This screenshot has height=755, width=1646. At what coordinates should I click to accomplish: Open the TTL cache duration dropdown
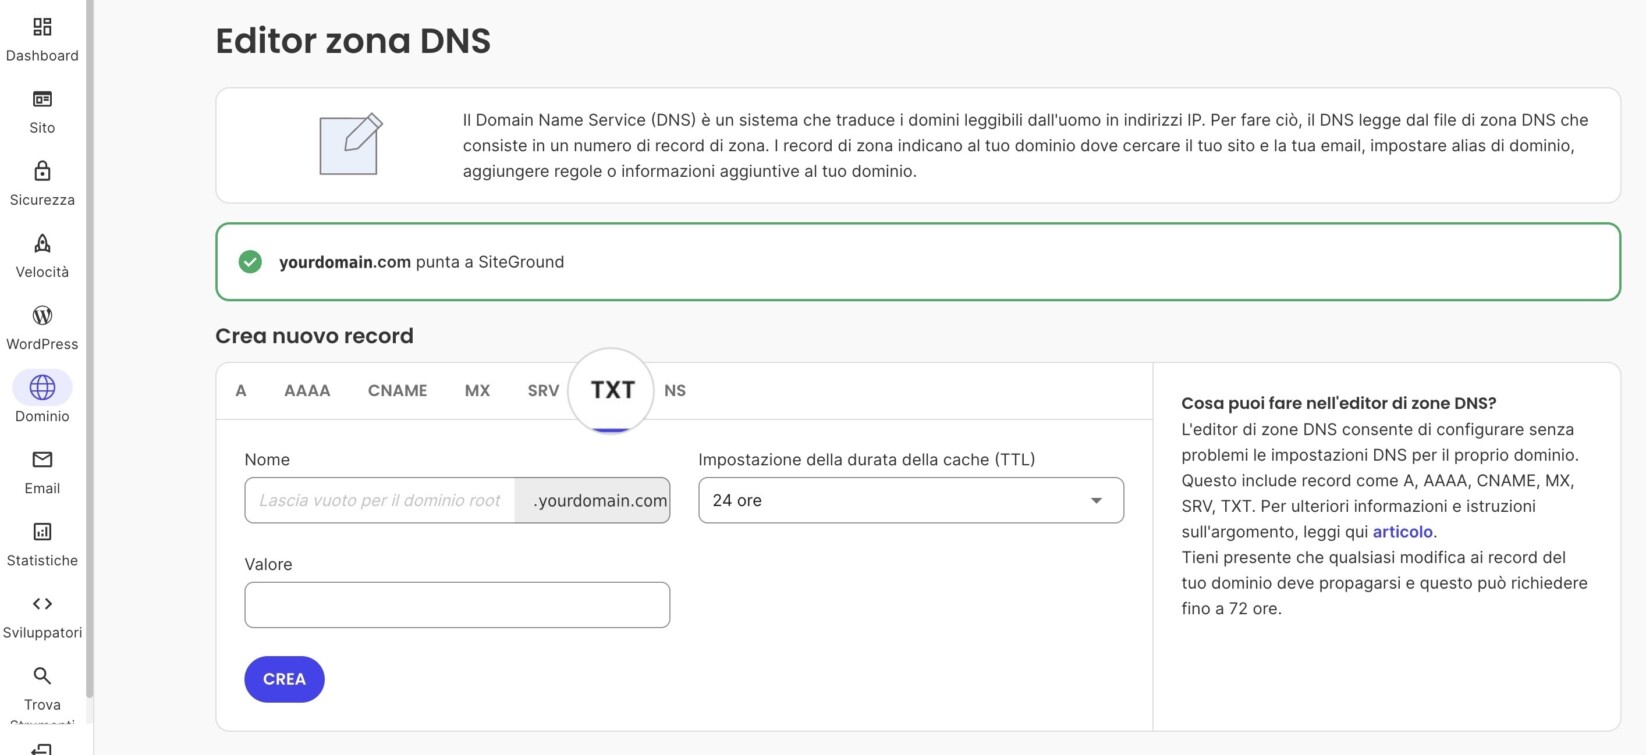tap(911, 500)
